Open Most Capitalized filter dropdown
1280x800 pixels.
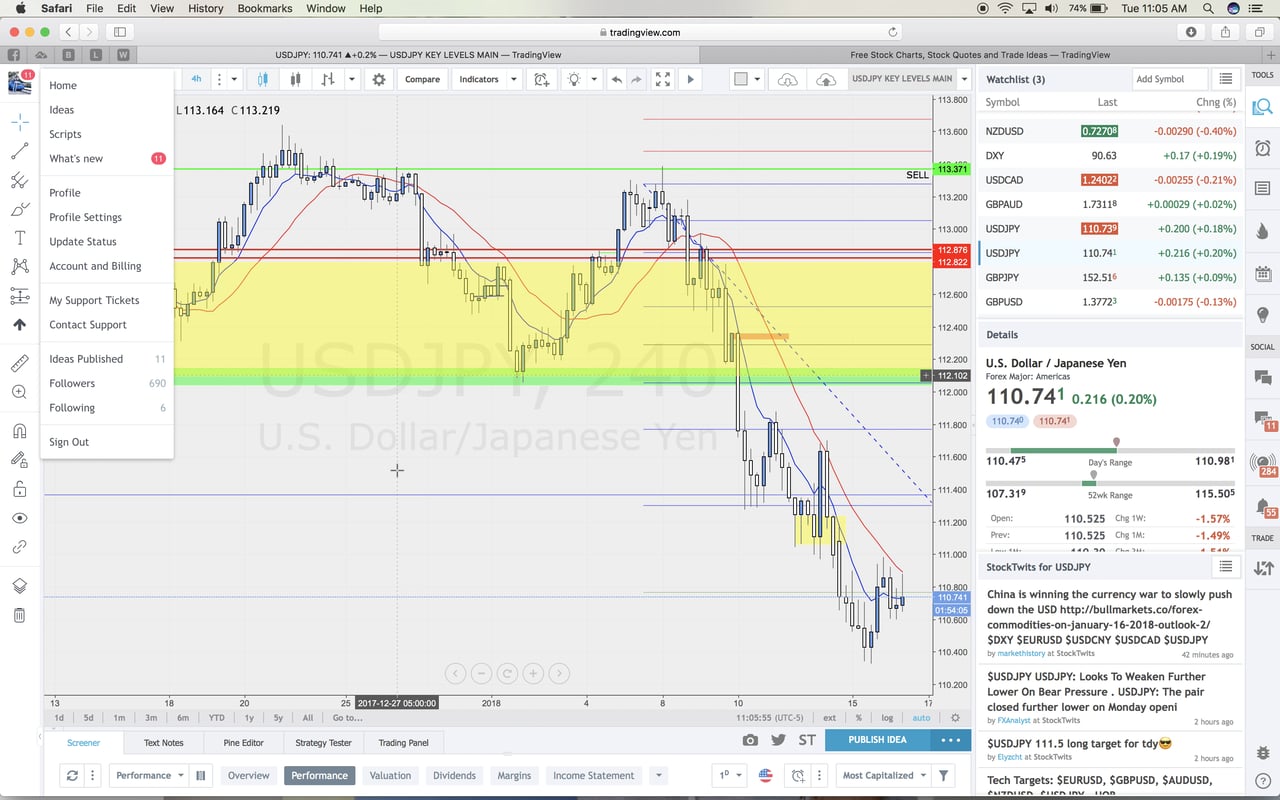(884, 775)
